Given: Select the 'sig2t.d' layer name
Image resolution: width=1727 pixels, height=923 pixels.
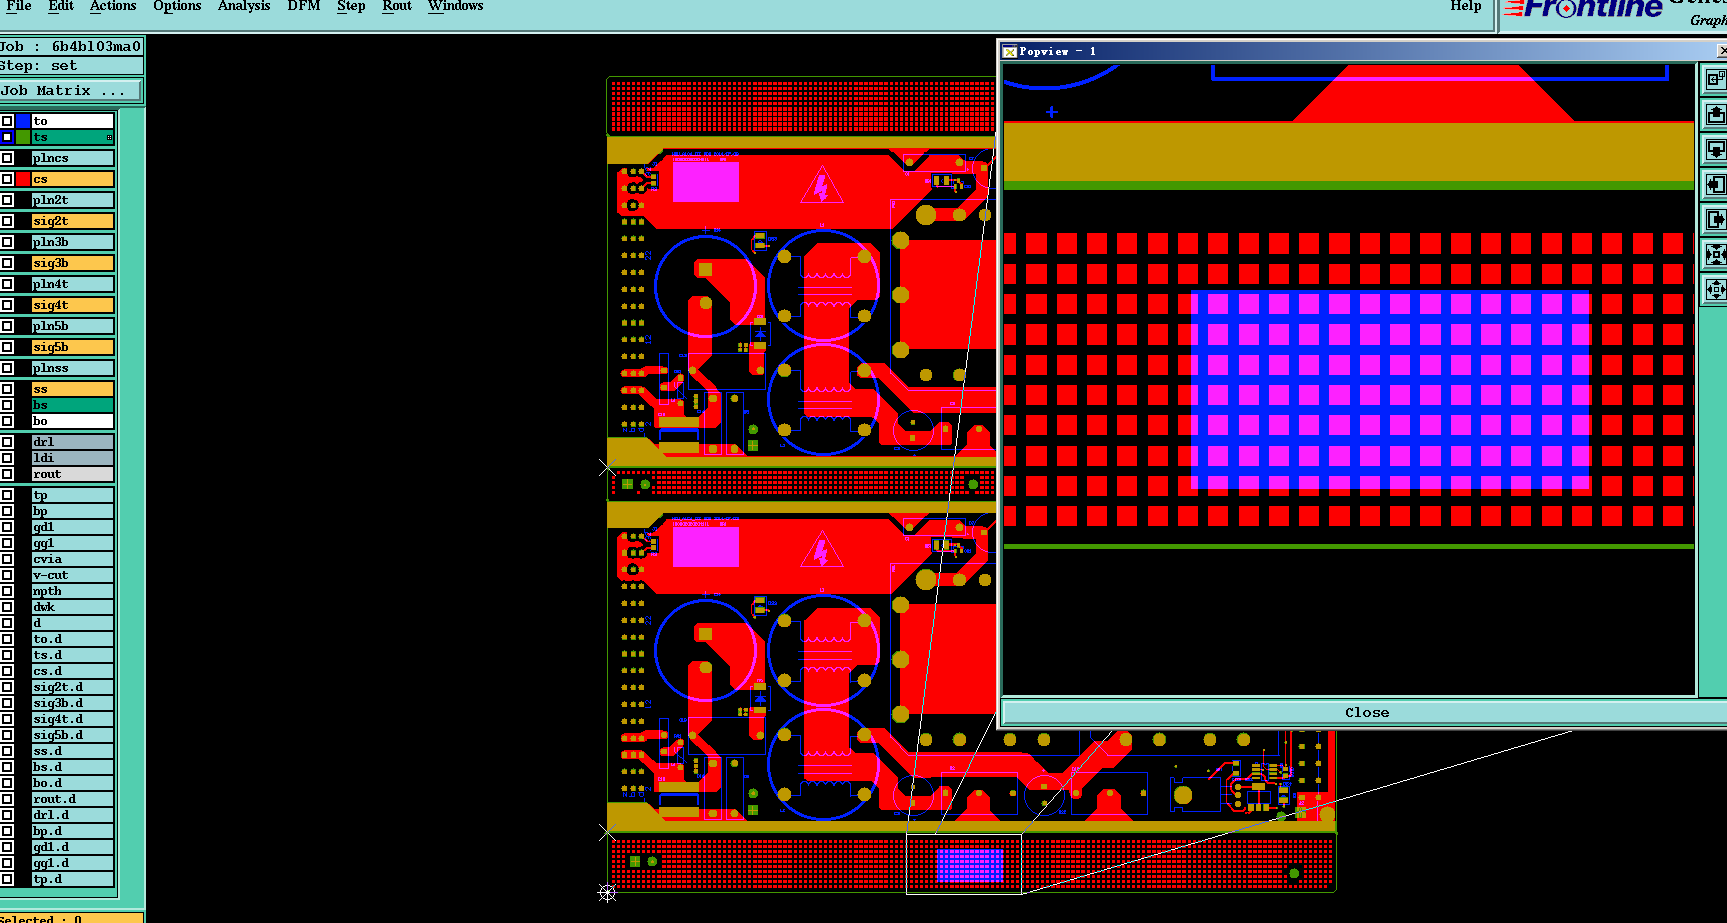Looking at the screenshot, I should [x=72, y=687].
